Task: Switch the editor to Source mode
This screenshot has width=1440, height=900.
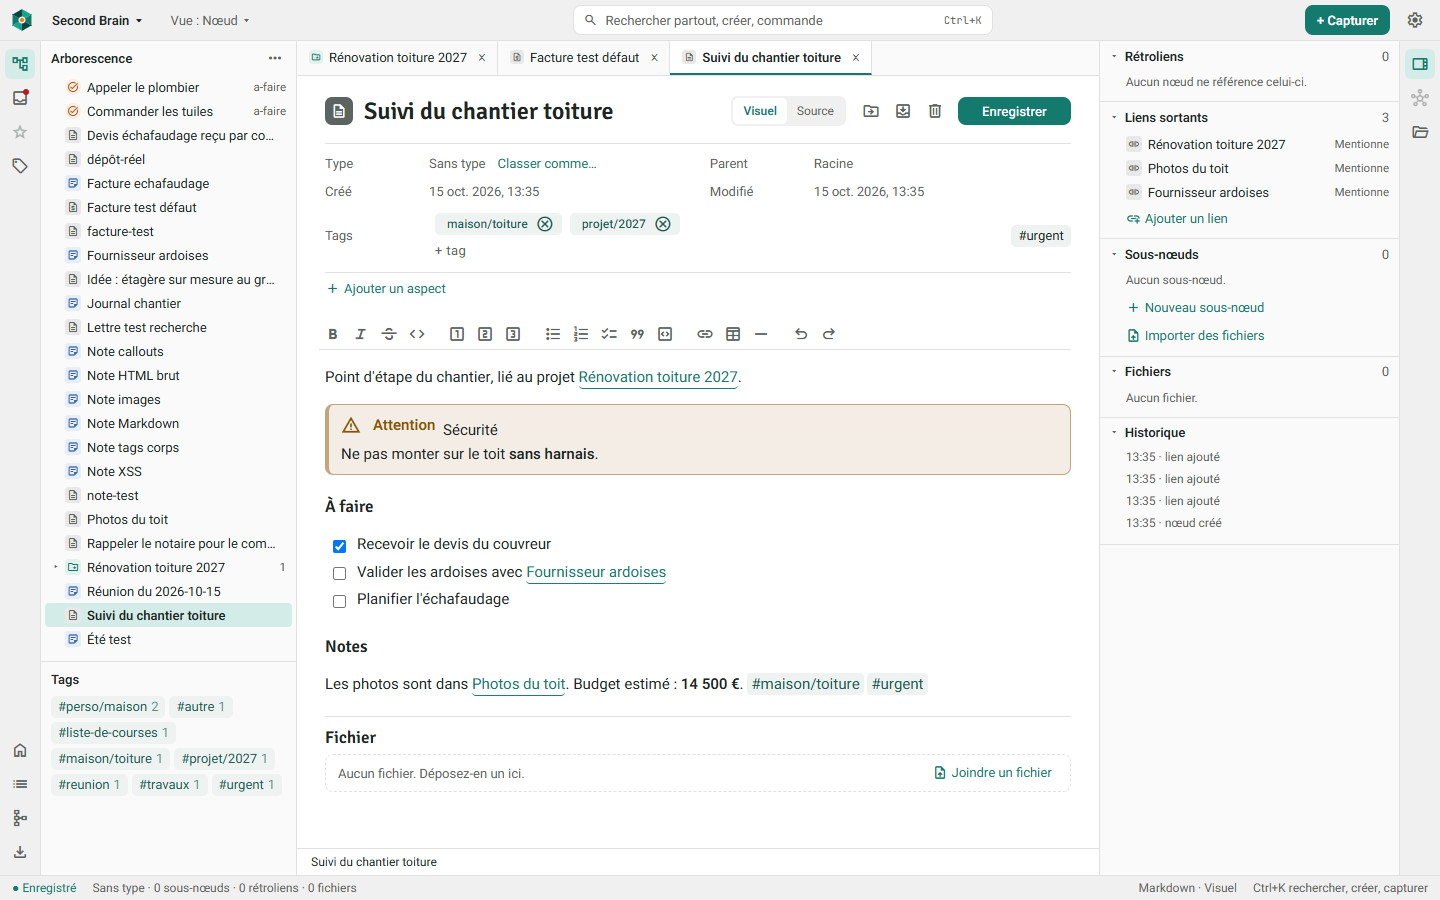Action: (815, 111)
